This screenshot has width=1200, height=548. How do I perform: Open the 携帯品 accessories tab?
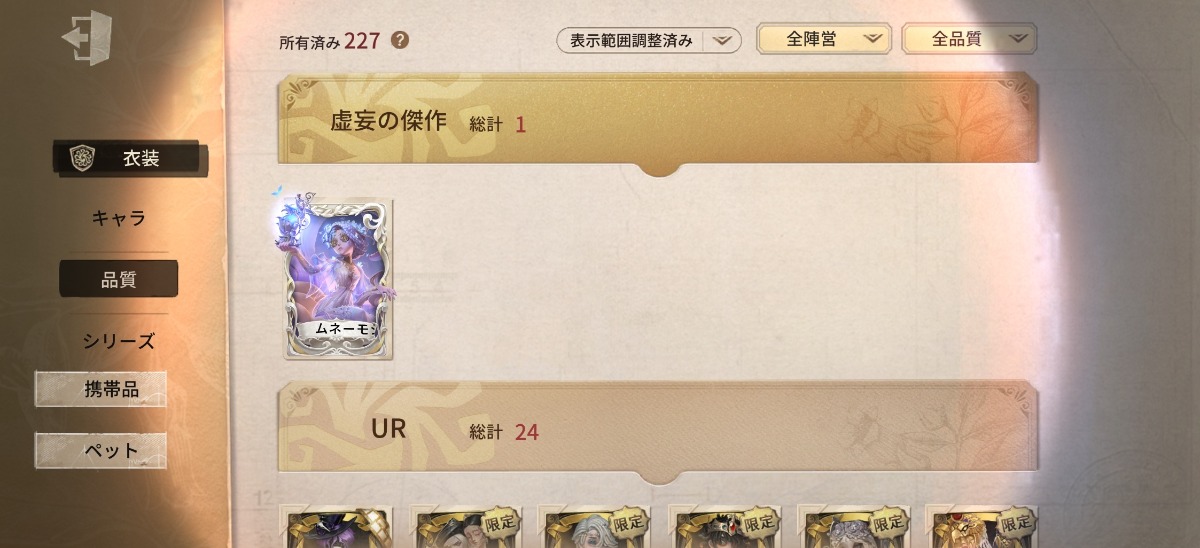coord(101,389)
